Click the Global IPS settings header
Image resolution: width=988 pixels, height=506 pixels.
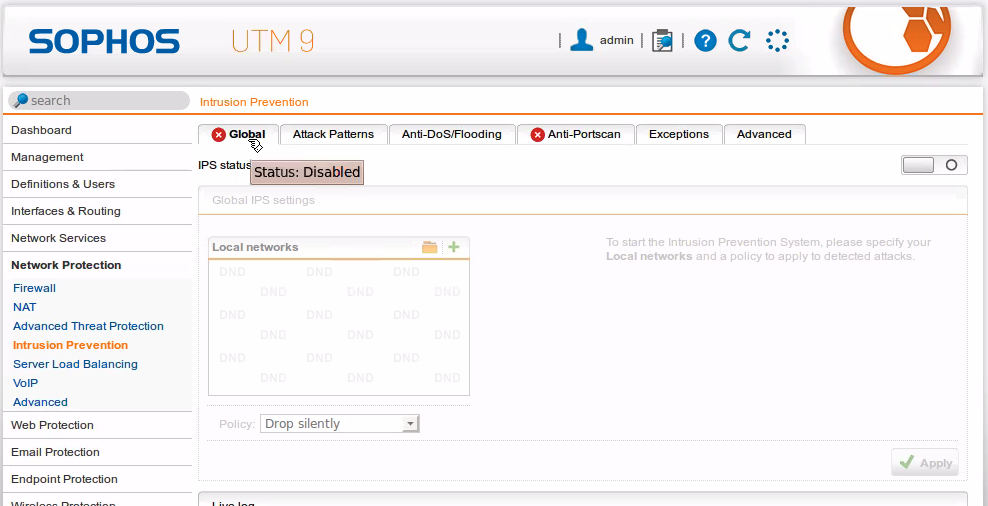click(583, 200)
